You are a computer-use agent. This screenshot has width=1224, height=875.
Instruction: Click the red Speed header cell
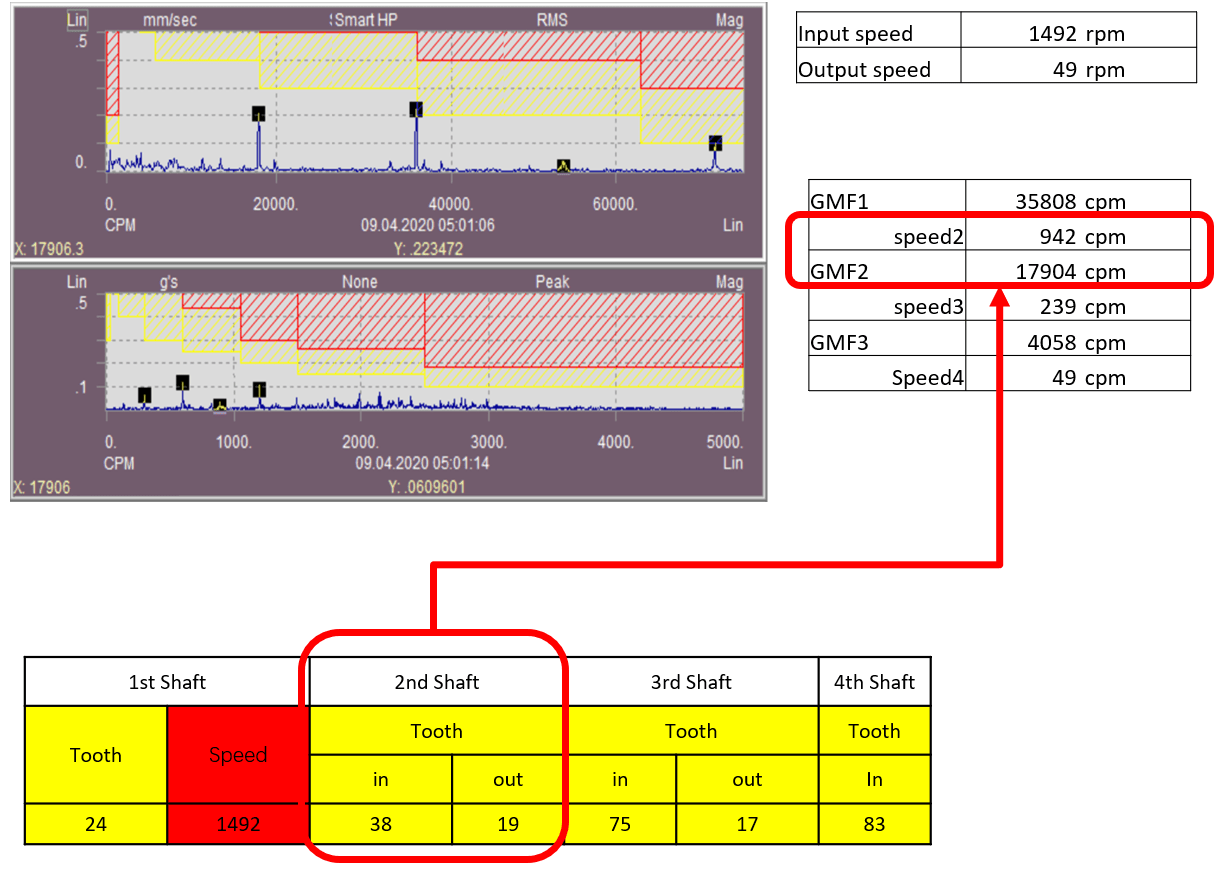pos(238,755)
